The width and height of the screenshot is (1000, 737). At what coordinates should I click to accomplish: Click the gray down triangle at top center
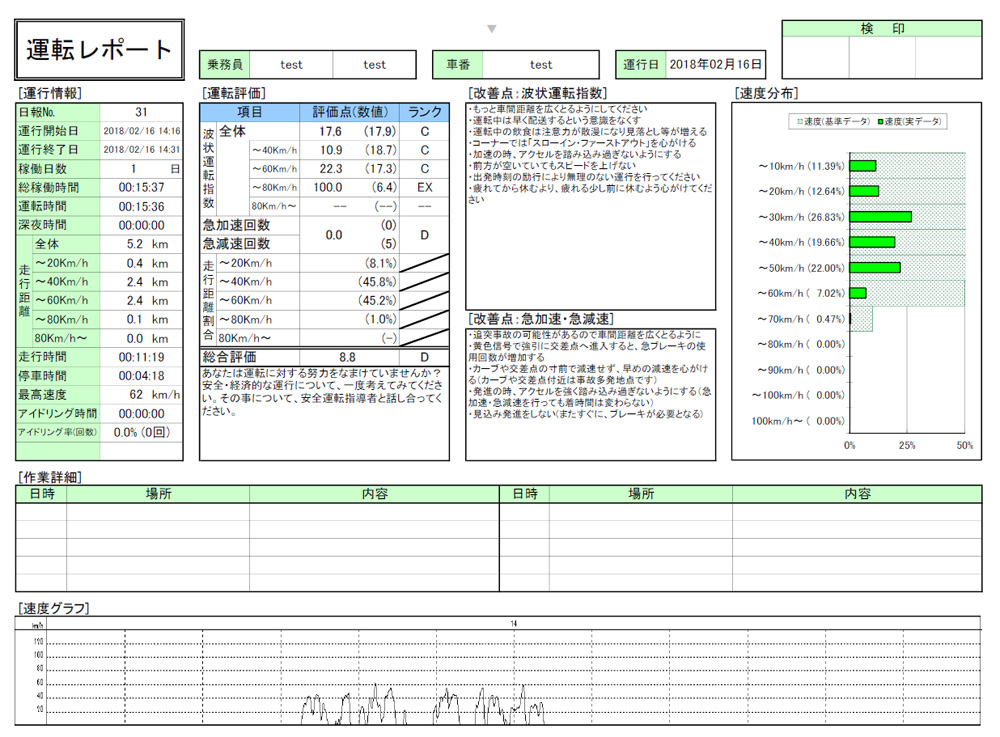pyautogui.click(x=491, y=29)
